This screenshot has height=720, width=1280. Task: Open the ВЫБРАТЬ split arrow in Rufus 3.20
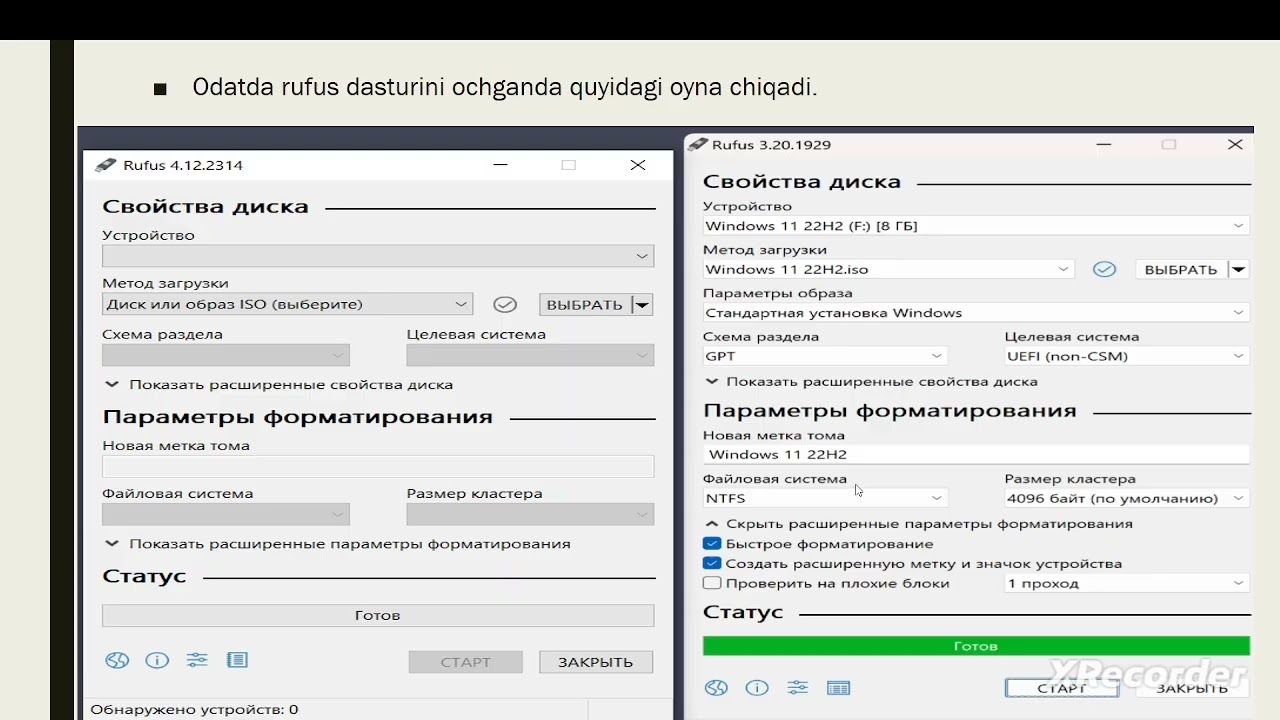point(1239,269)
